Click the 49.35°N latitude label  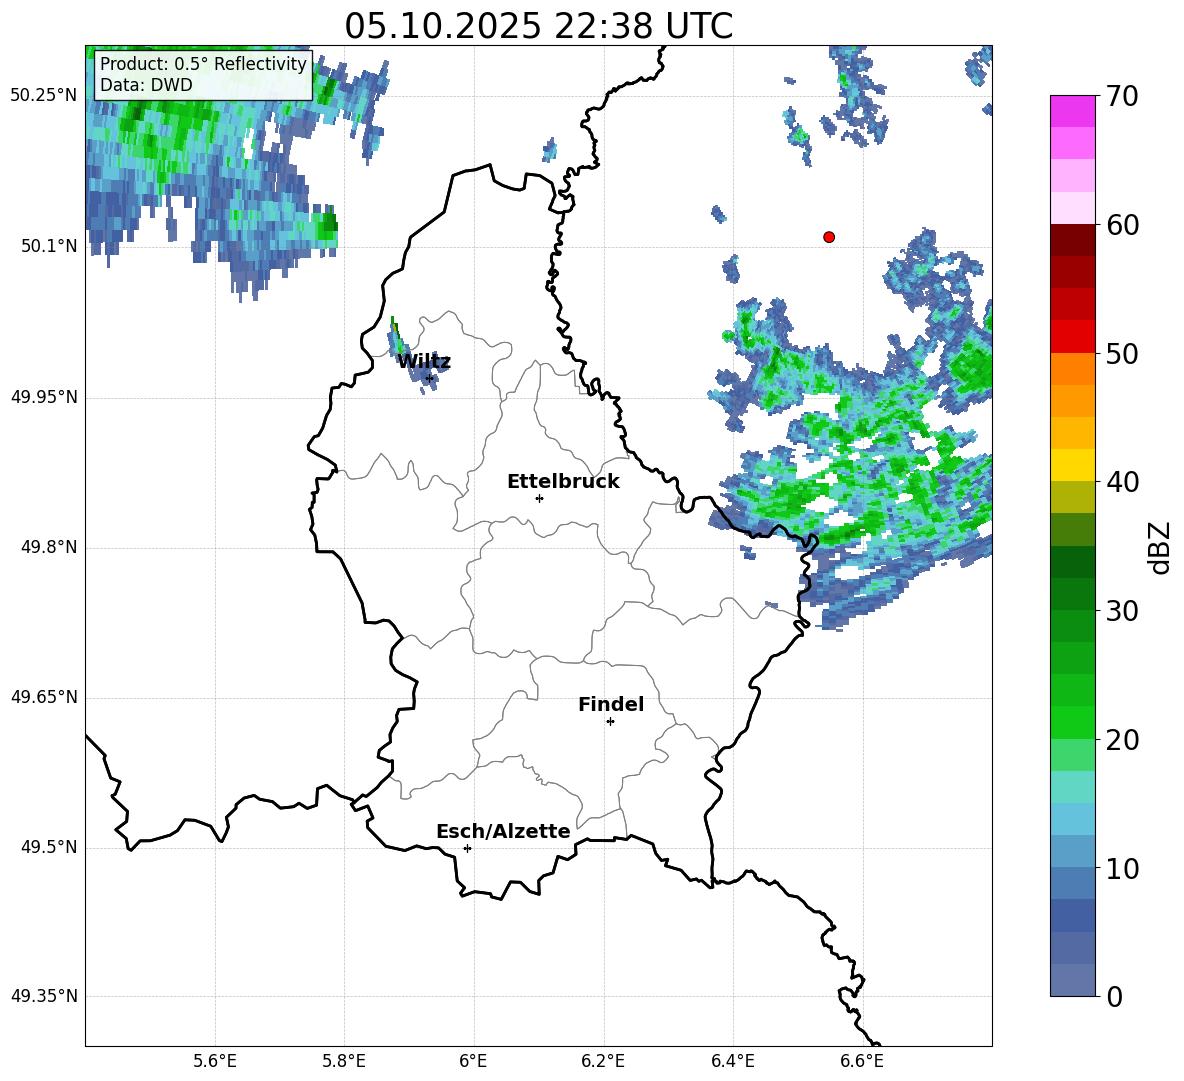43,996
